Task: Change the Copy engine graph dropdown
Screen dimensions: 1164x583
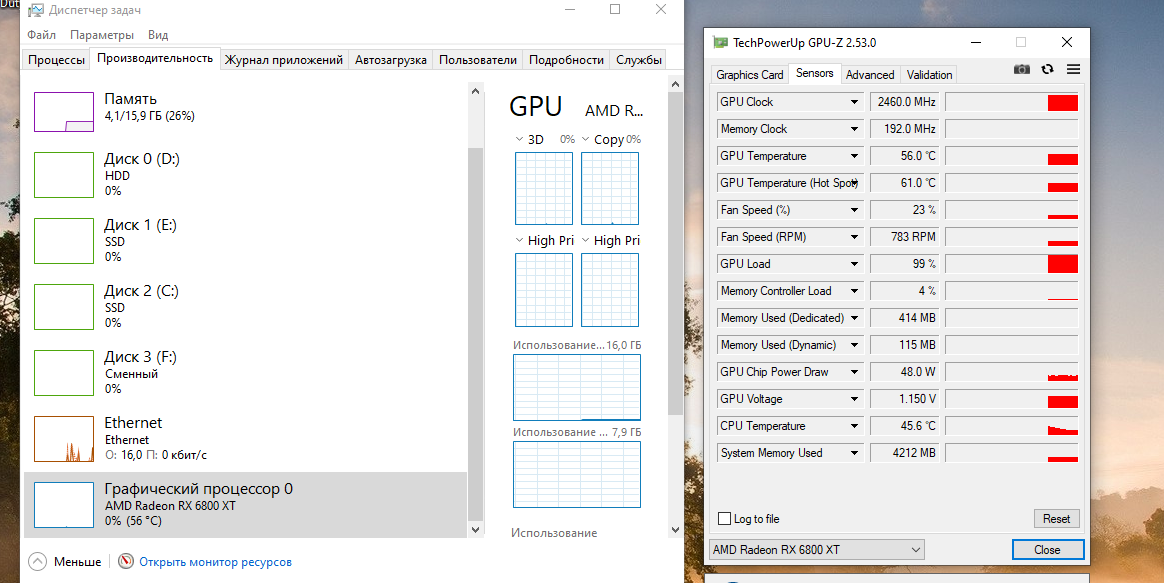Action: [x=585, y=139]
